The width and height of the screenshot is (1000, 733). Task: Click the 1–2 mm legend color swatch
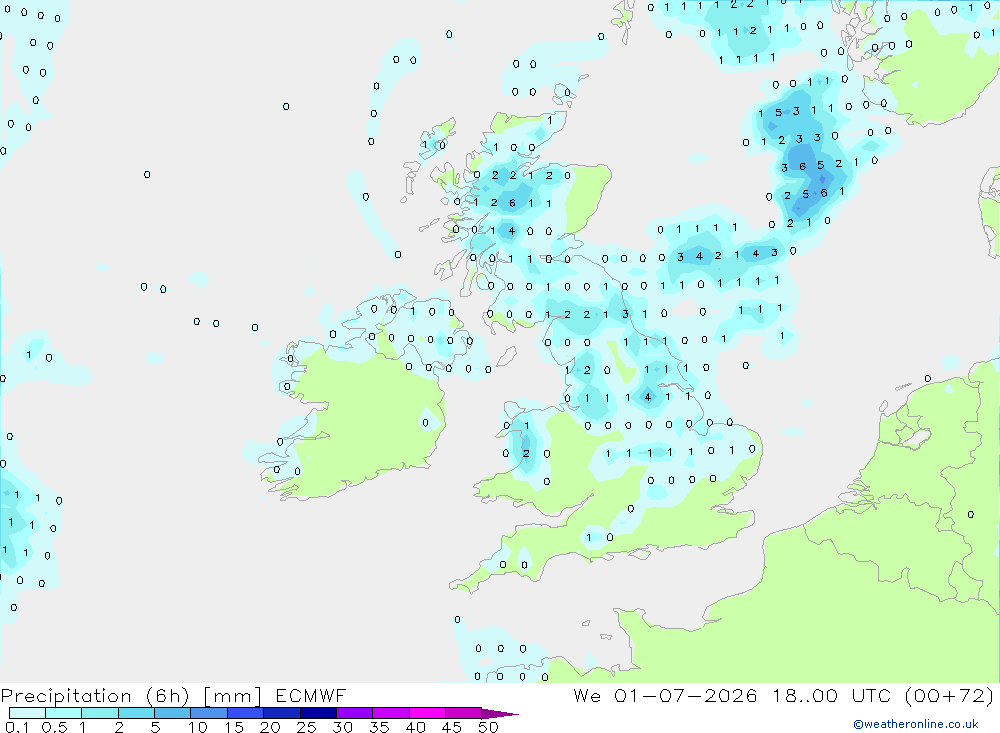(x=99, y=713)
